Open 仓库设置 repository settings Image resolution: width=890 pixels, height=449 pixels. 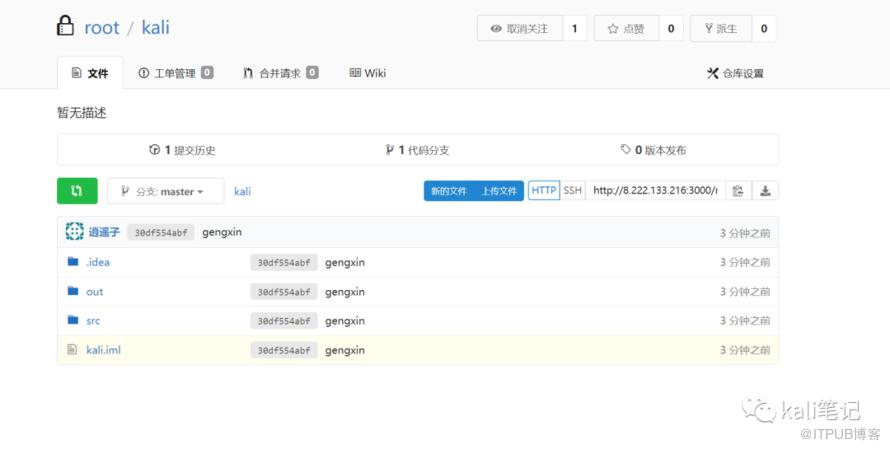(x=735, y=73)
